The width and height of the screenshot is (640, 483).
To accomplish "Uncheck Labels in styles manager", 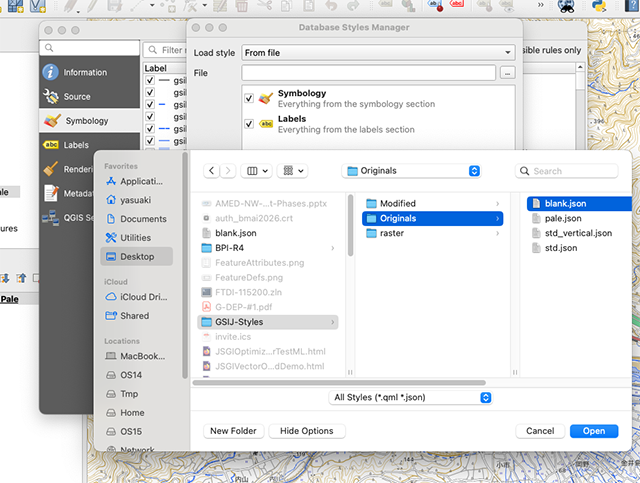I will click(249, 123).
